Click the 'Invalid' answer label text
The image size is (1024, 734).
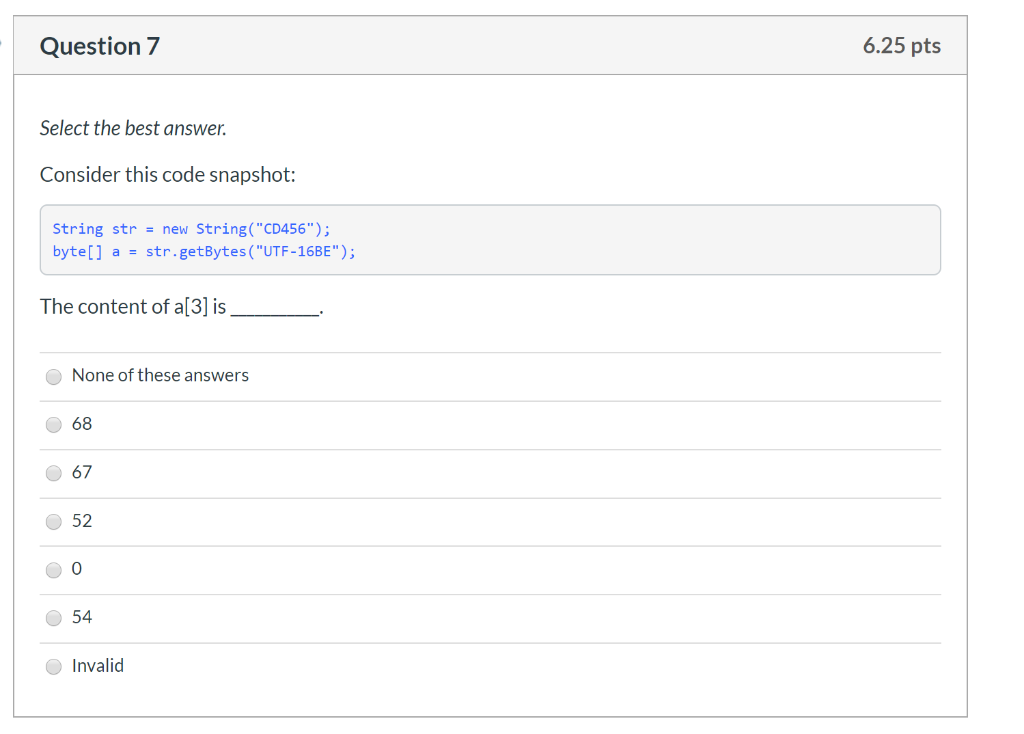point(98,666)
